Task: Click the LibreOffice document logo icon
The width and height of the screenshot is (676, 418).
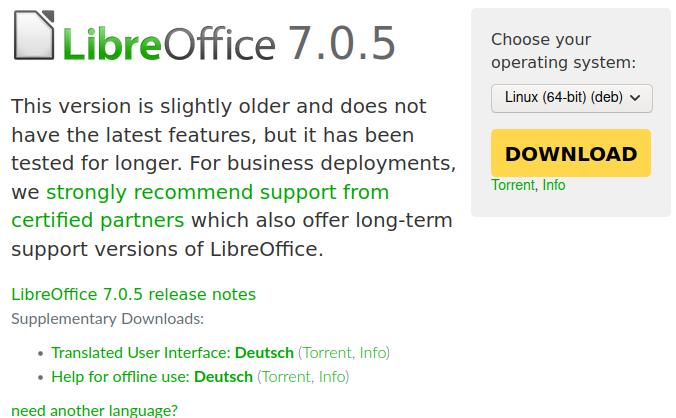Action: [x=34, y=35]
